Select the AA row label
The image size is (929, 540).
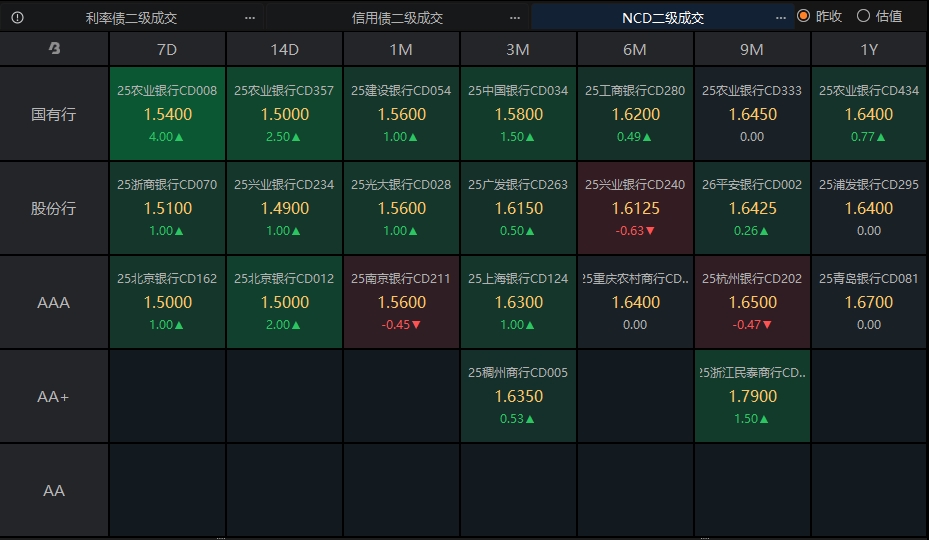(x=54, y=490)
